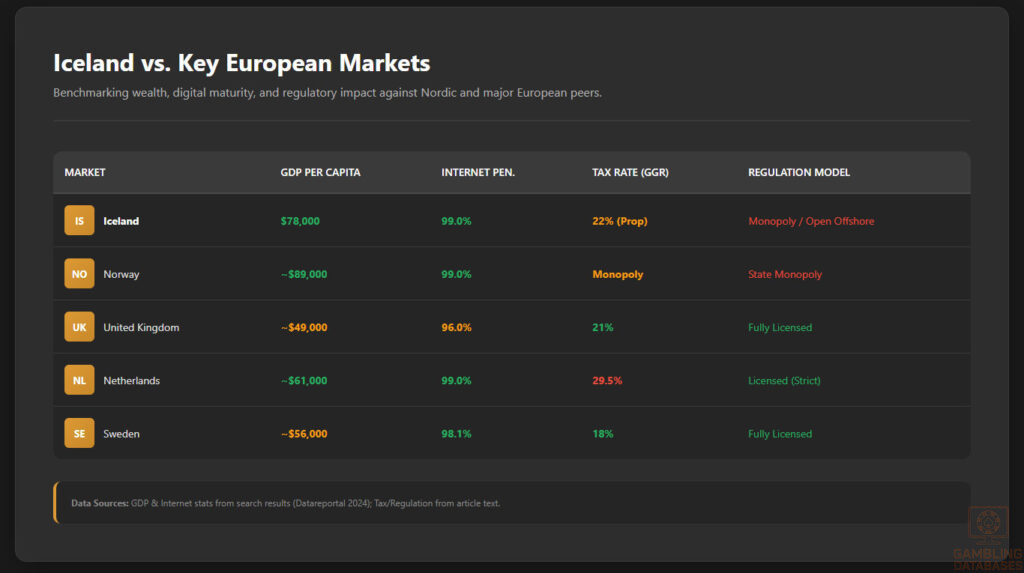Select the 29.5% tax rate
The image size is (1024, 573).
tap(607, 380)
